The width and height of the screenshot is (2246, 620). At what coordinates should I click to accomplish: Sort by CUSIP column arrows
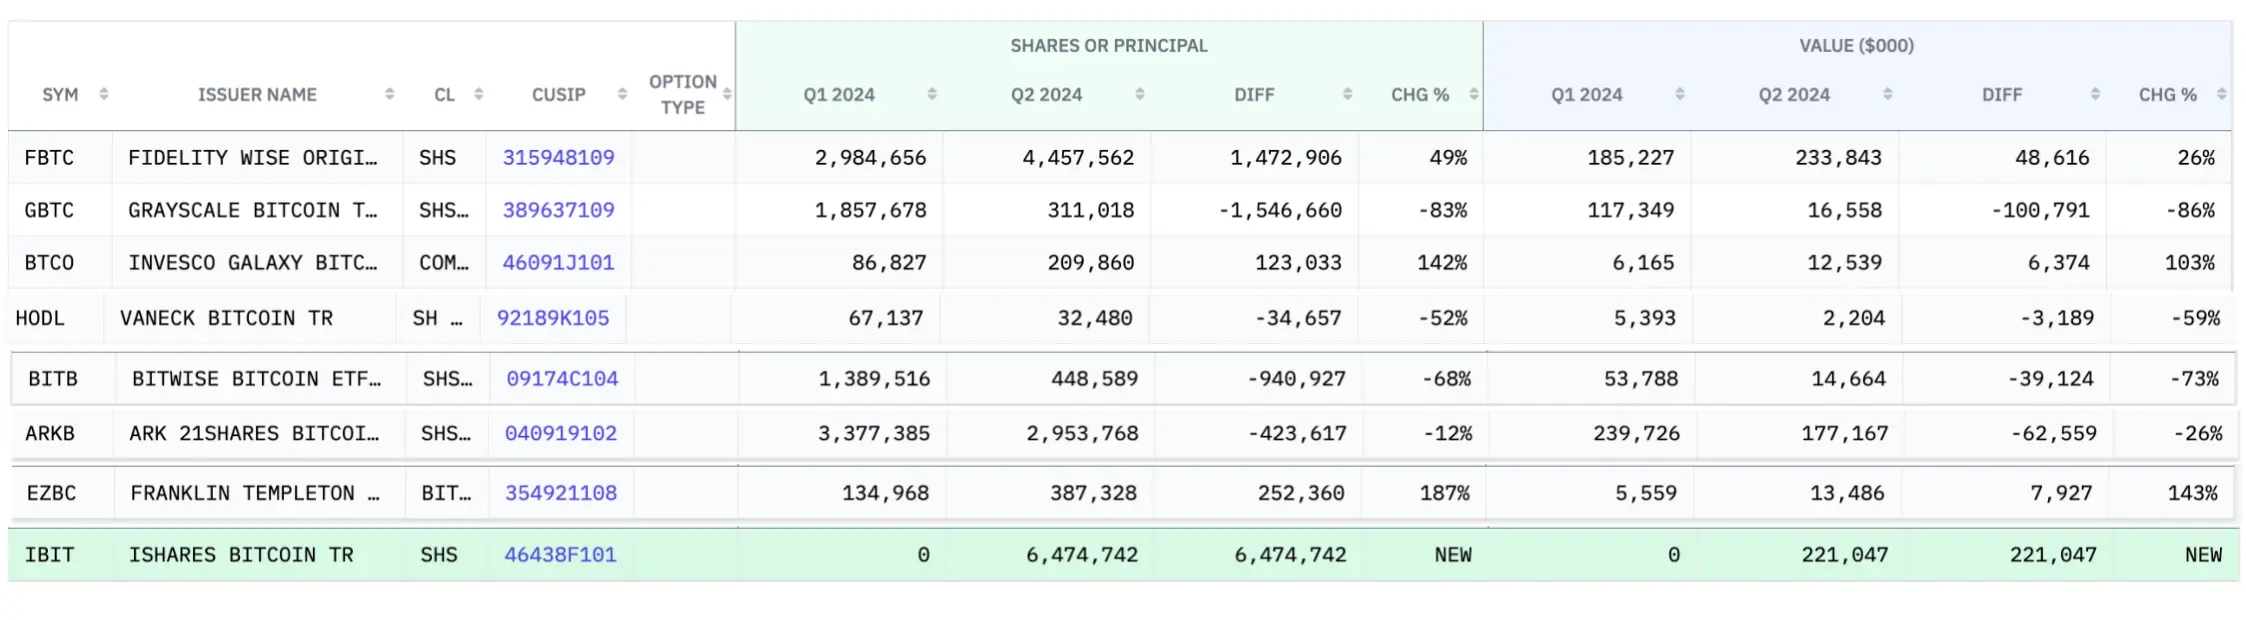pyautogui.click(x=623, y=94)
